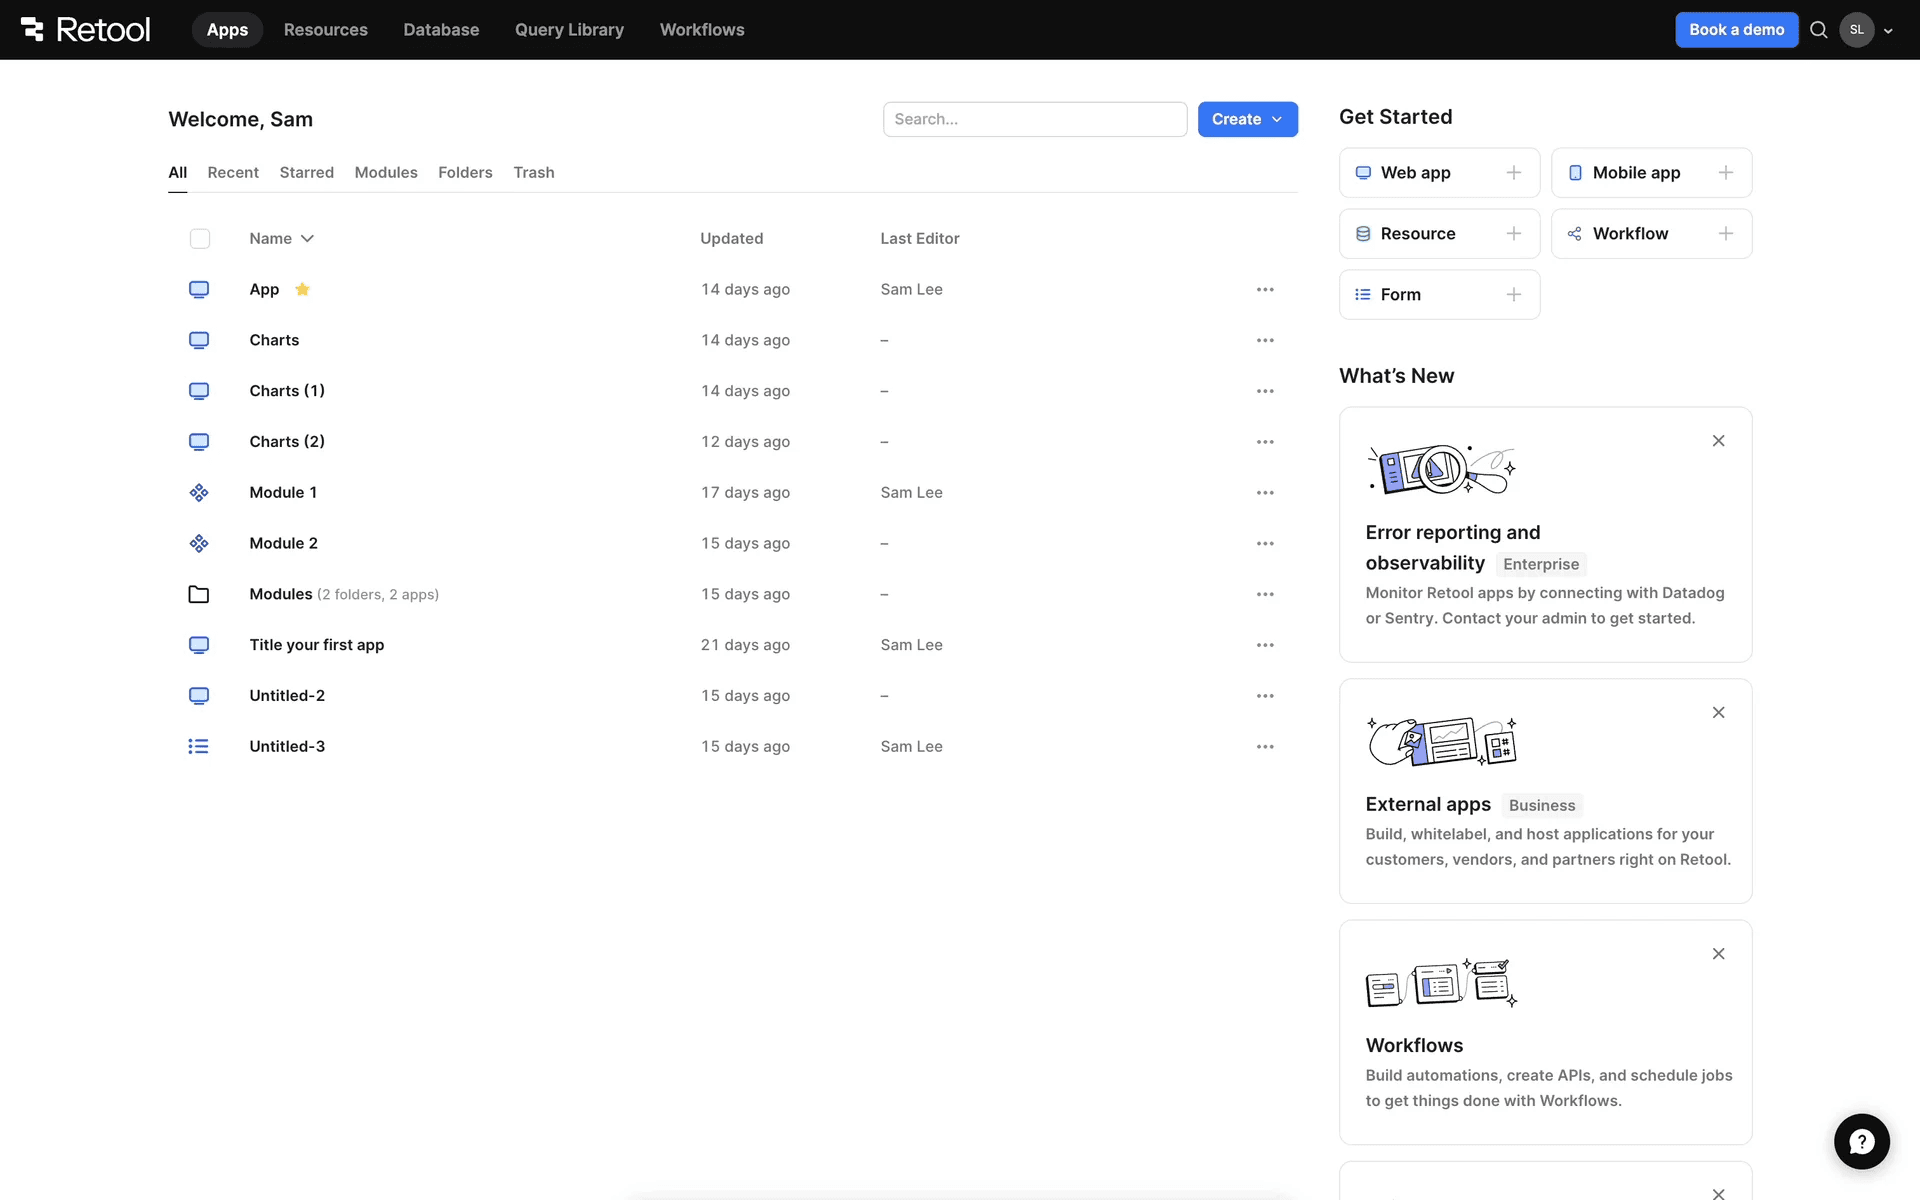Click the plus icon on Workflow card

pos(1725,234)
